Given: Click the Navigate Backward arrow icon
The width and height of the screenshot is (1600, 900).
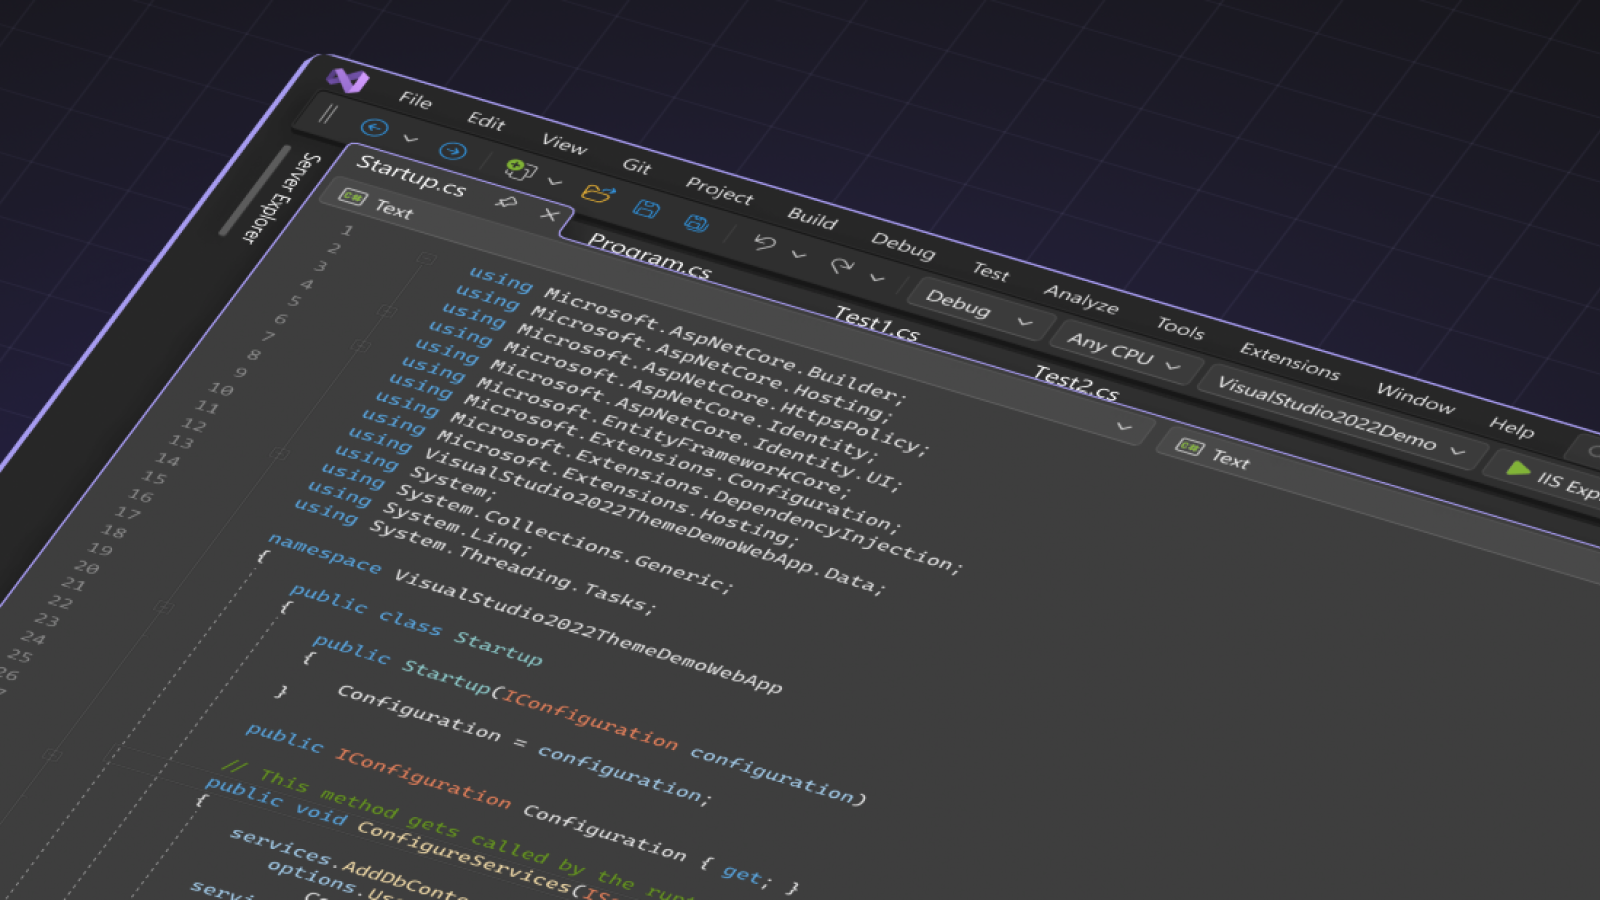Looking at the screenshot, I should (374, 127).
